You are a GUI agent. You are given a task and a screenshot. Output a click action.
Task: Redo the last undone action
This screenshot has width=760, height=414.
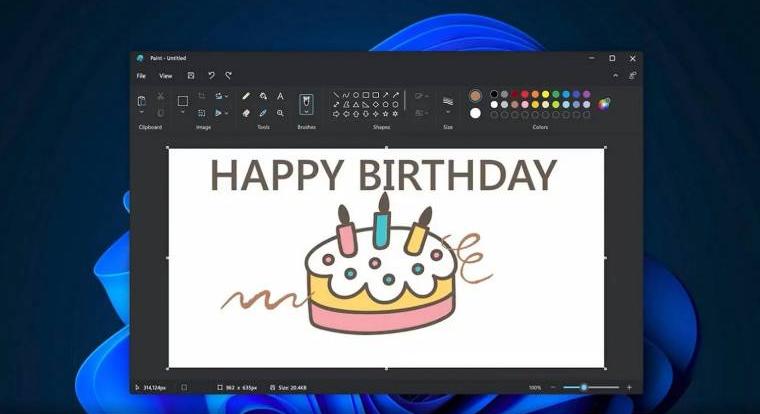tap(229, 75)
